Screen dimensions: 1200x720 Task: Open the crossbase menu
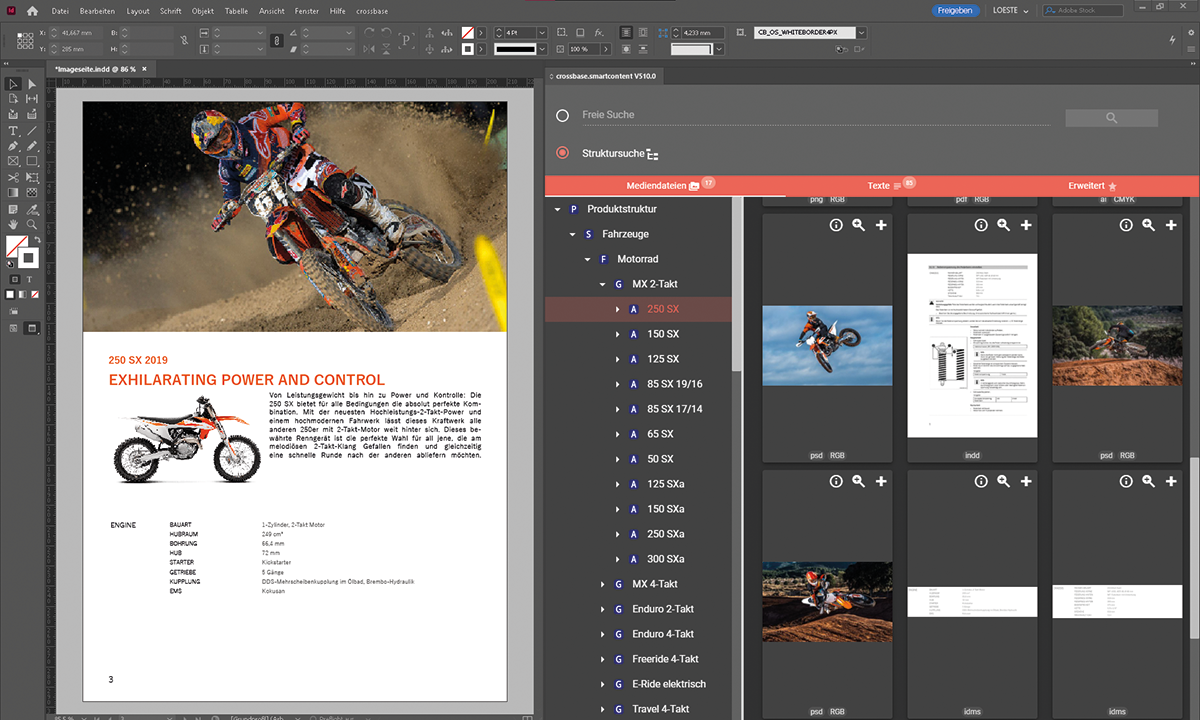372,11
